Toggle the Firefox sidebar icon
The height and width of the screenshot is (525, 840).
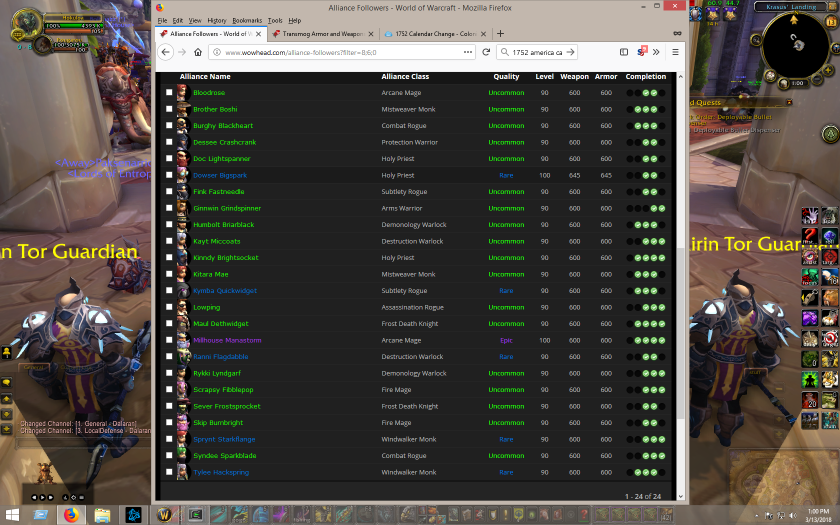tap(624, 52)
